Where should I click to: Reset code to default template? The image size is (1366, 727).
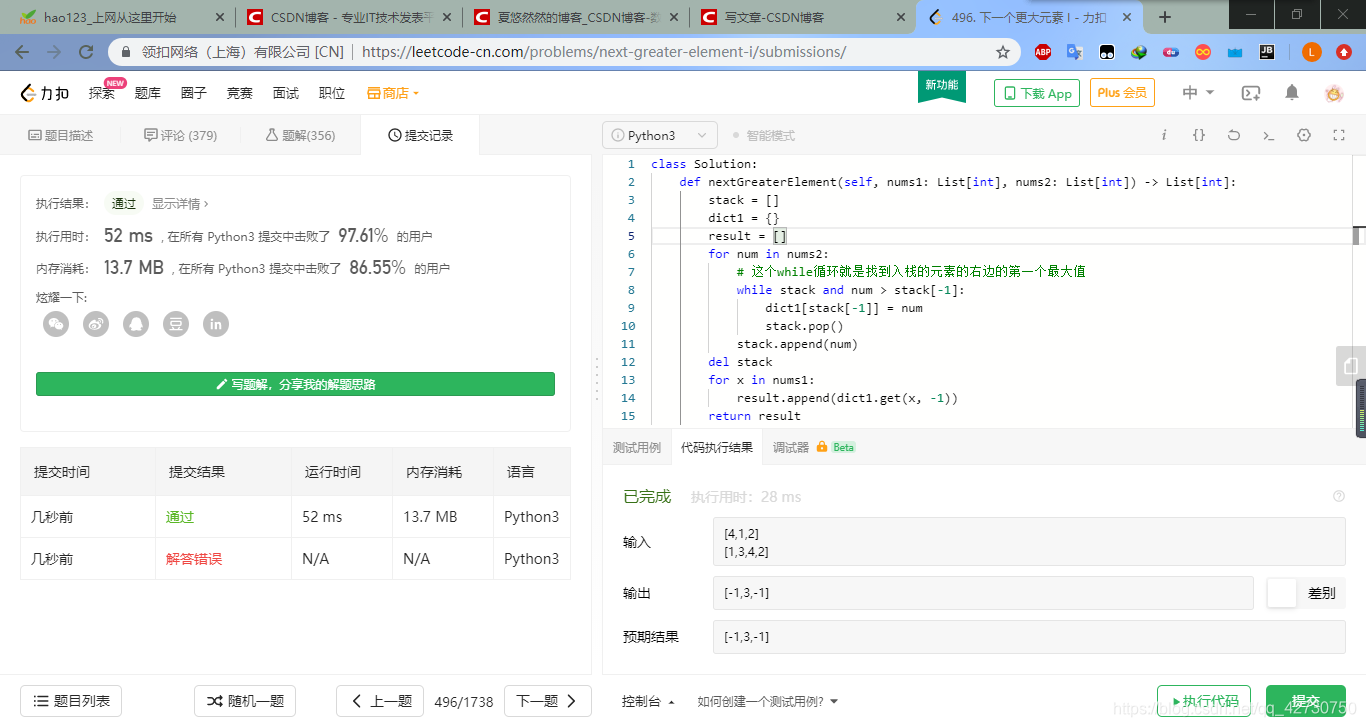coord(1234,135)
